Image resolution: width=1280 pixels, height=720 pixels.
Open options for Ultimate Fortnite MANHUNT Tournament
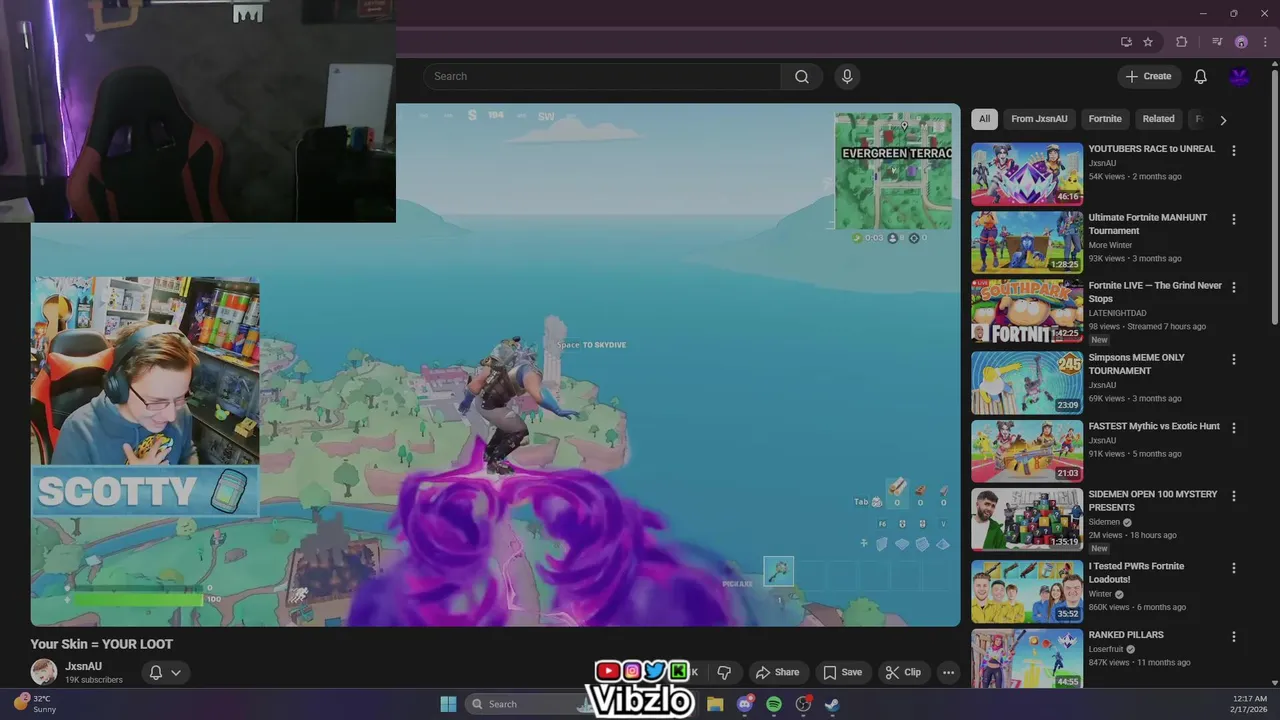tap(1233, 219)
